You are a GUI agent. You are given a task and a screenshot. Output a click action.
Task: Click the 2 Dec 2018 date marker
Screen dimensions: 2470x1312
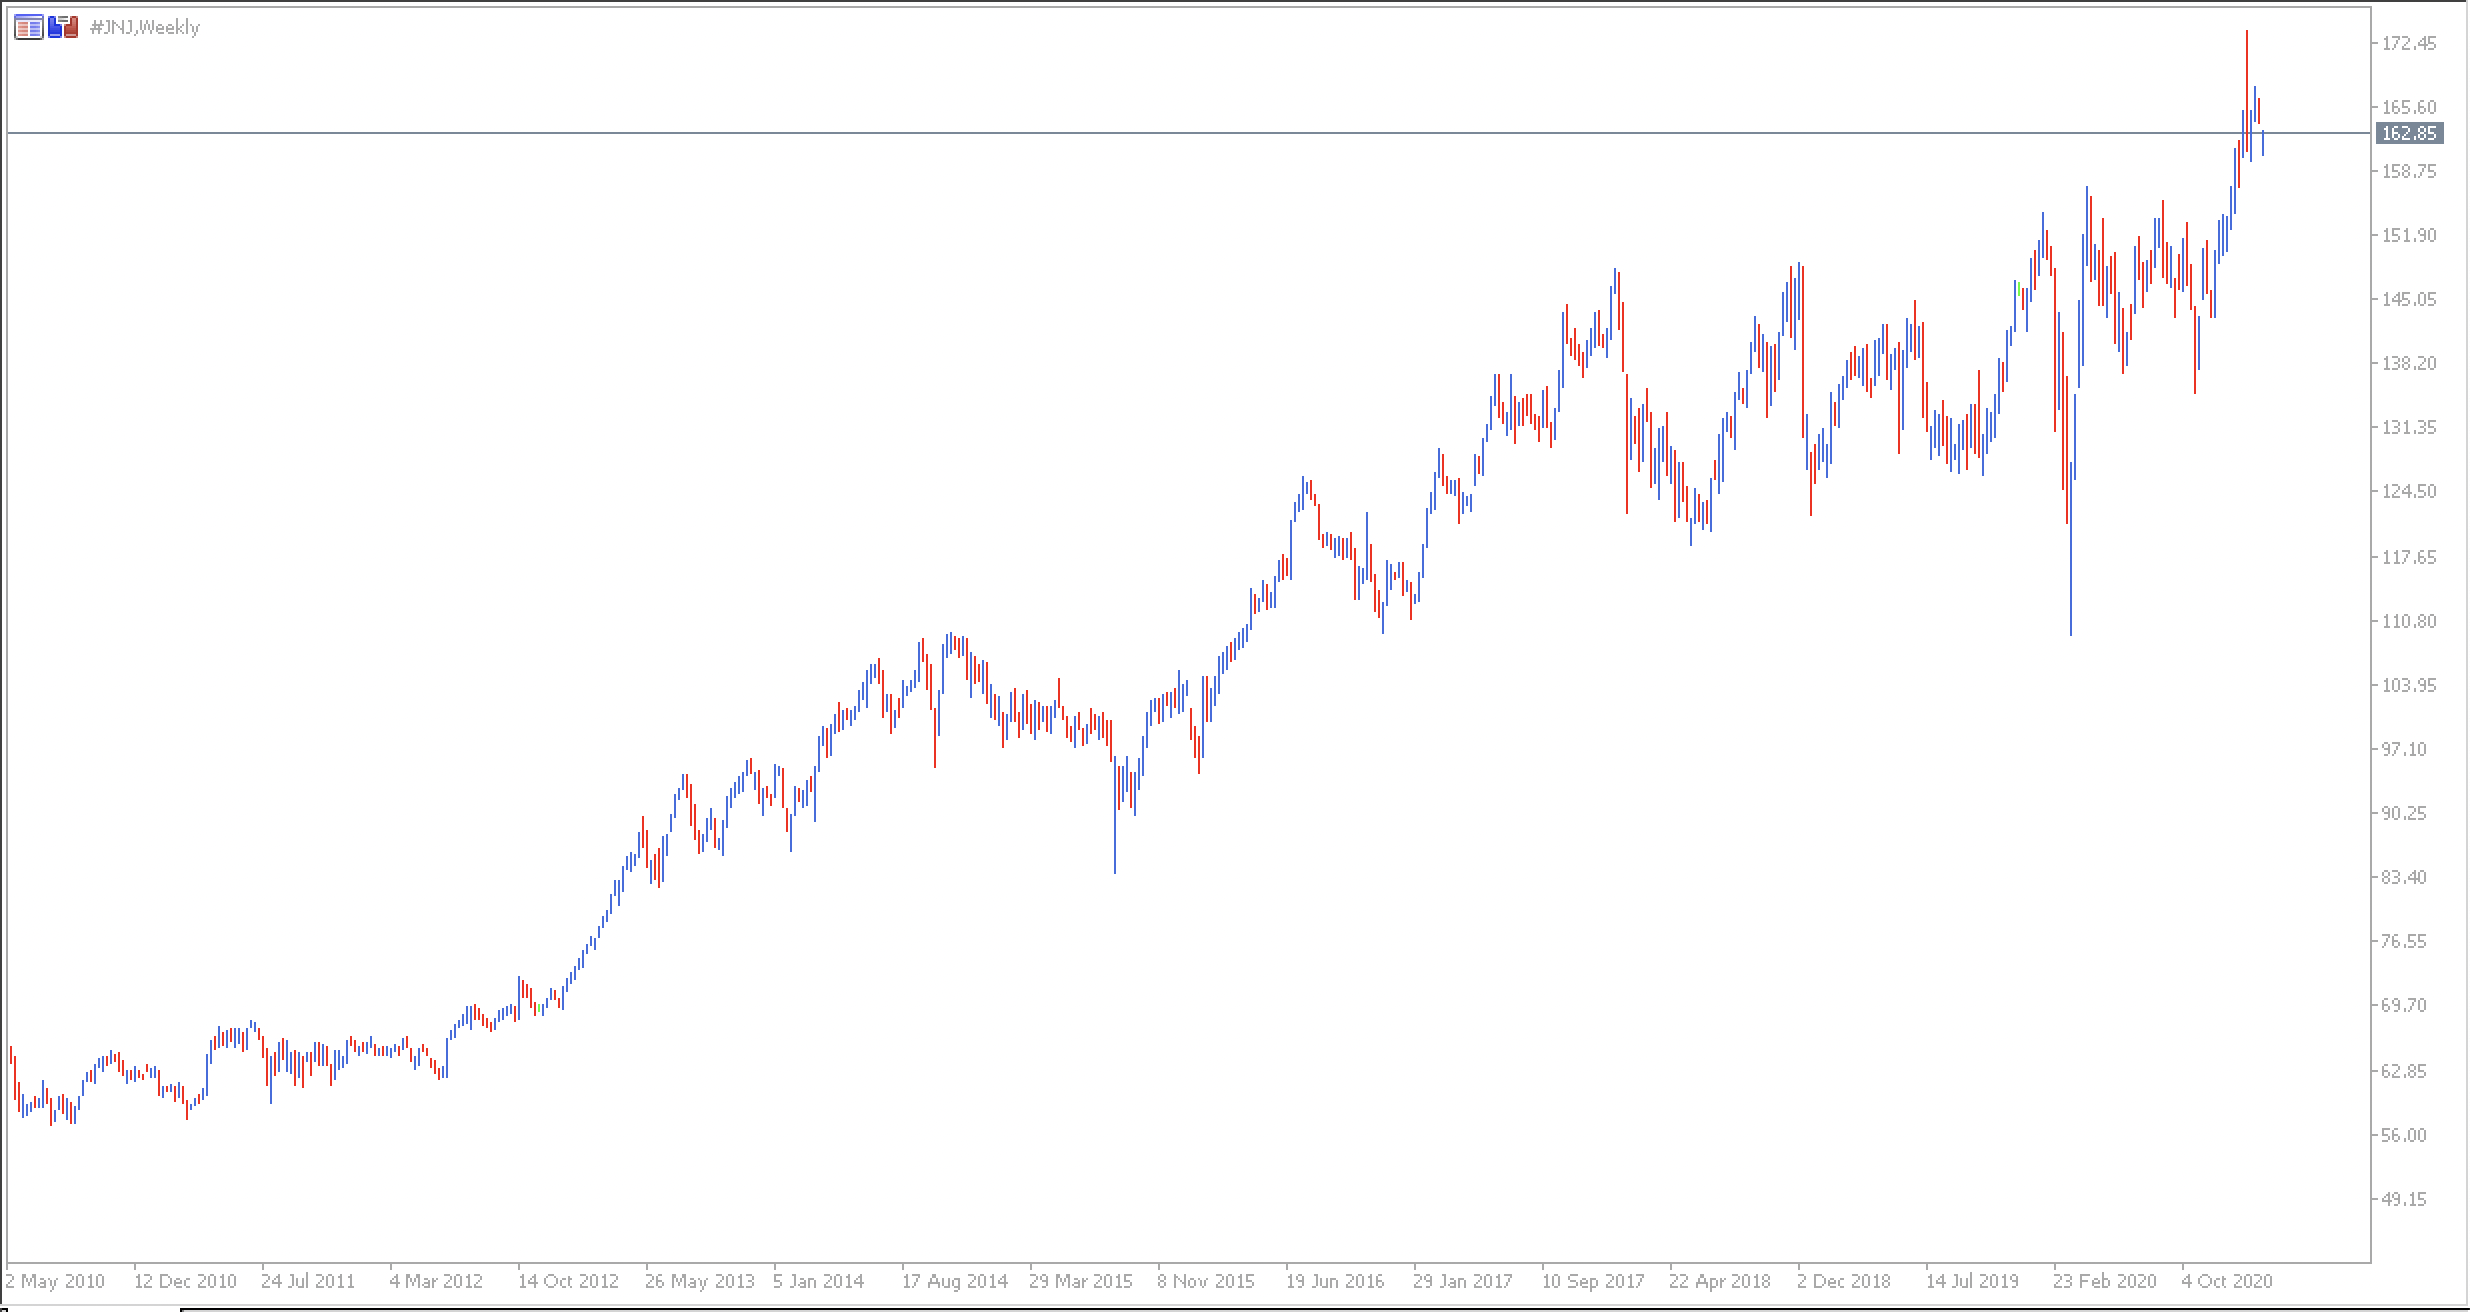(1844, 1281)
